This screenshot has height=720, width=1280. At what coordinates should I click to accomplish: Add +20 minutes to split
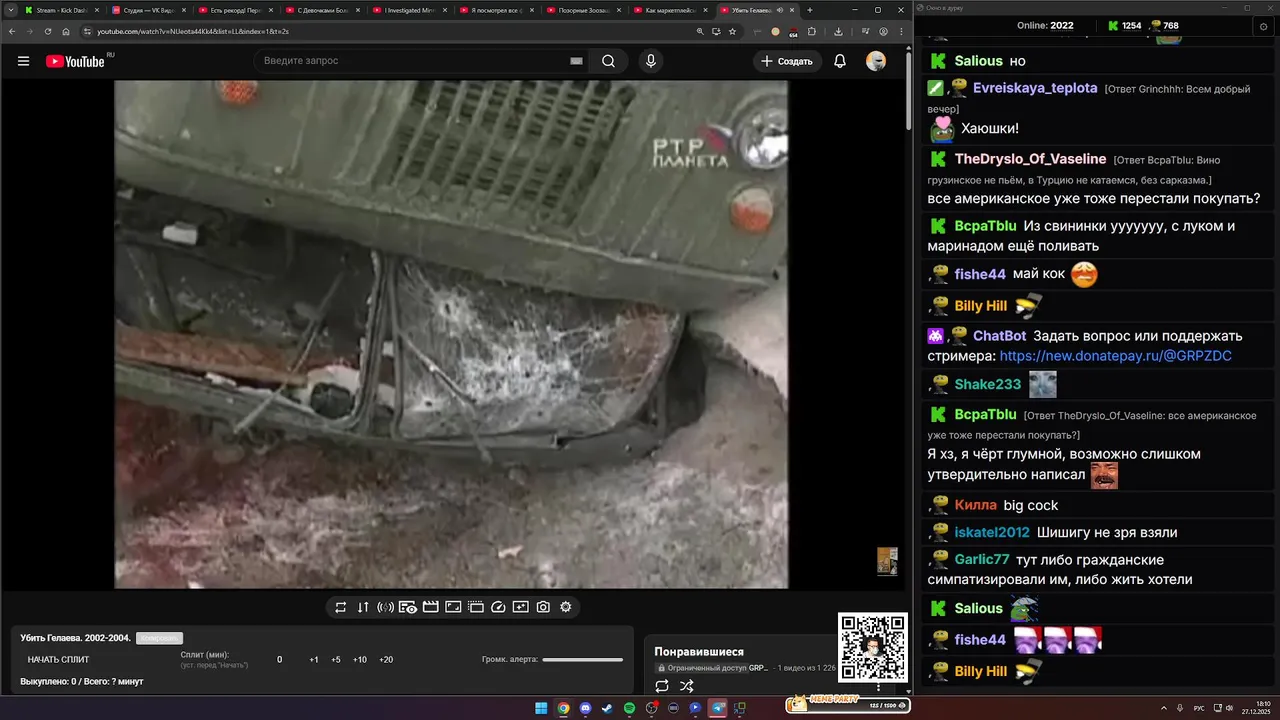coord(386,660)
